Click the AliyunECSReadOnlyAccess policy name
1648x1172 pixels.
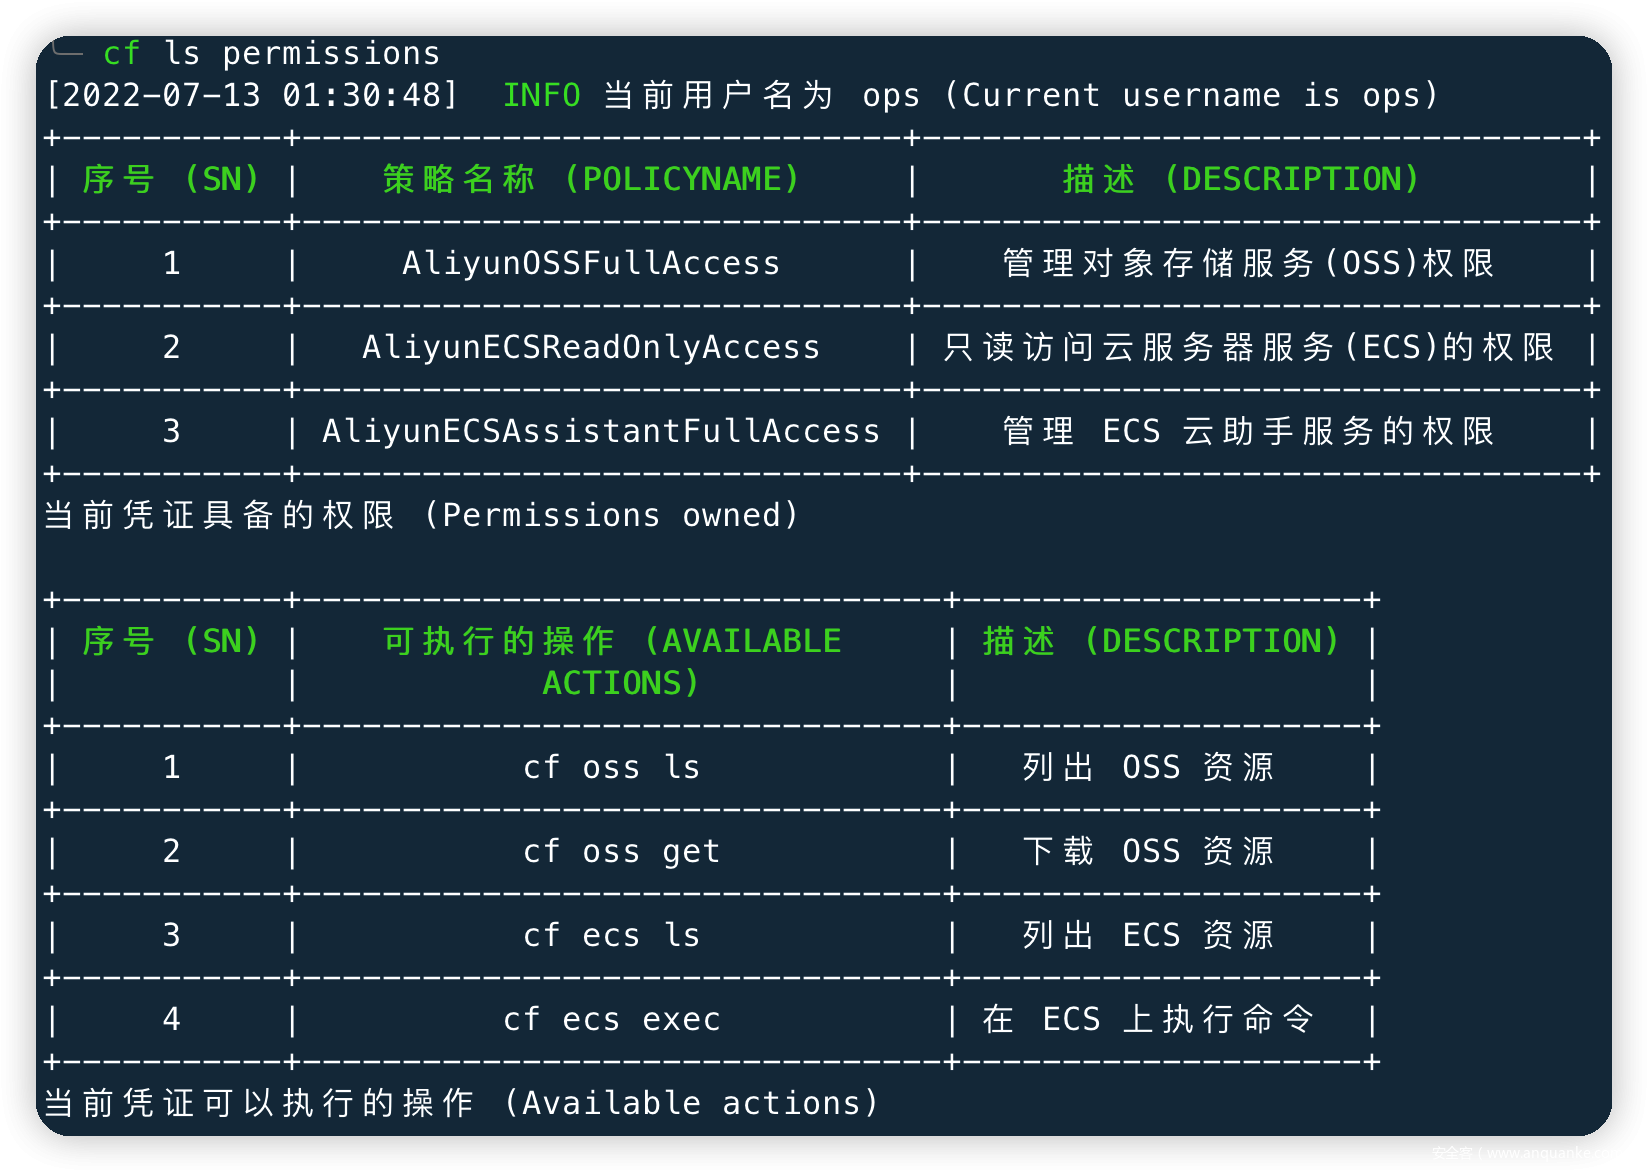coord(591,347)
